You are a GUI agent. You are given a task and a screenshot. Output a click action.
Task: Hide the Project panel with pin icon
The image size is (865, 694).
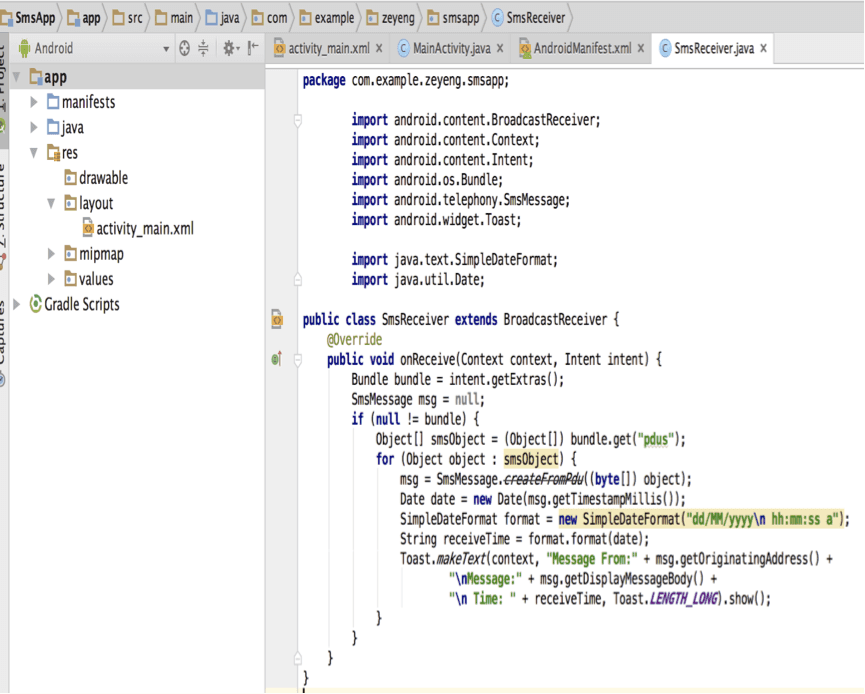point(253,48)
